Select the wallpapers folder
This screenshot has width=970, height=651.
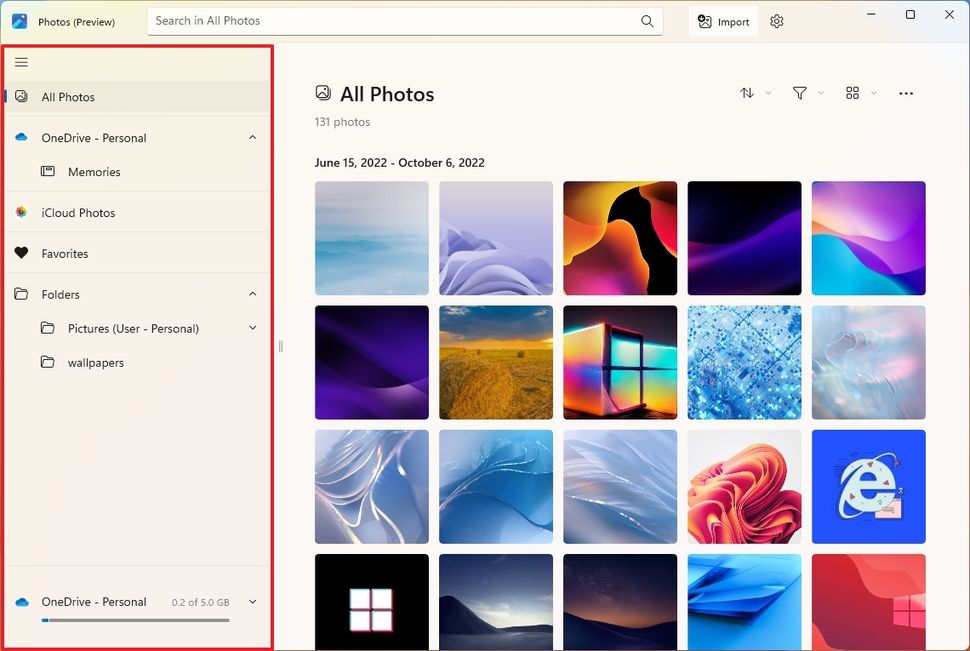point(95,362)
